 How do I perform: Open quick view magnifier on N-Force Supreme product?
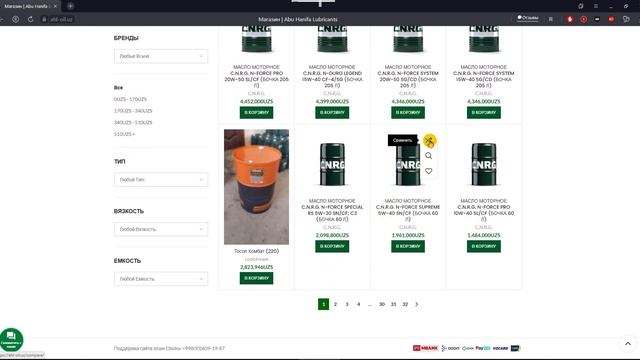[429, 156]
